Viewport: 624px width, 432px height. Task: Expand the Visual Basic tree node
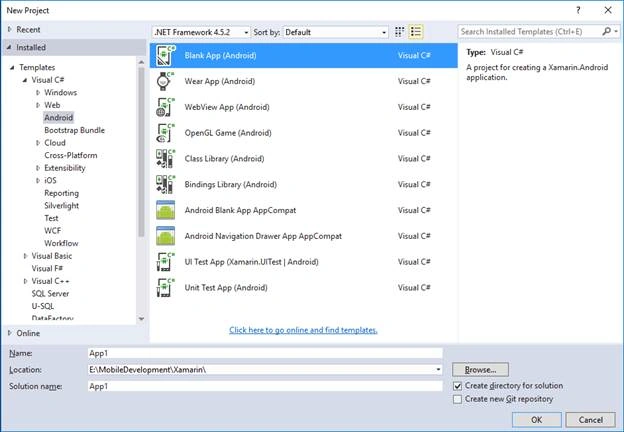coord(25,256)
